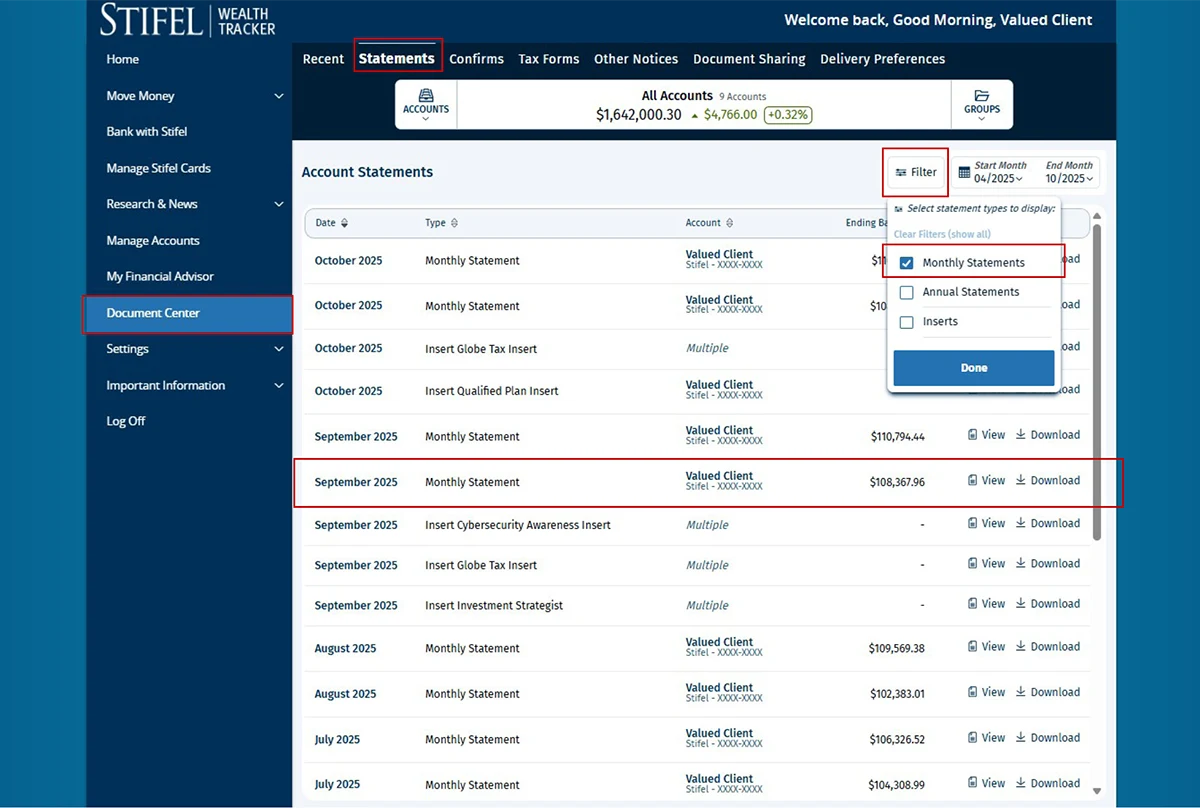Expand the Move Money sidebar menu
Image resolution: width=1200 pixels, height=808 pixels.
[278, 96]
